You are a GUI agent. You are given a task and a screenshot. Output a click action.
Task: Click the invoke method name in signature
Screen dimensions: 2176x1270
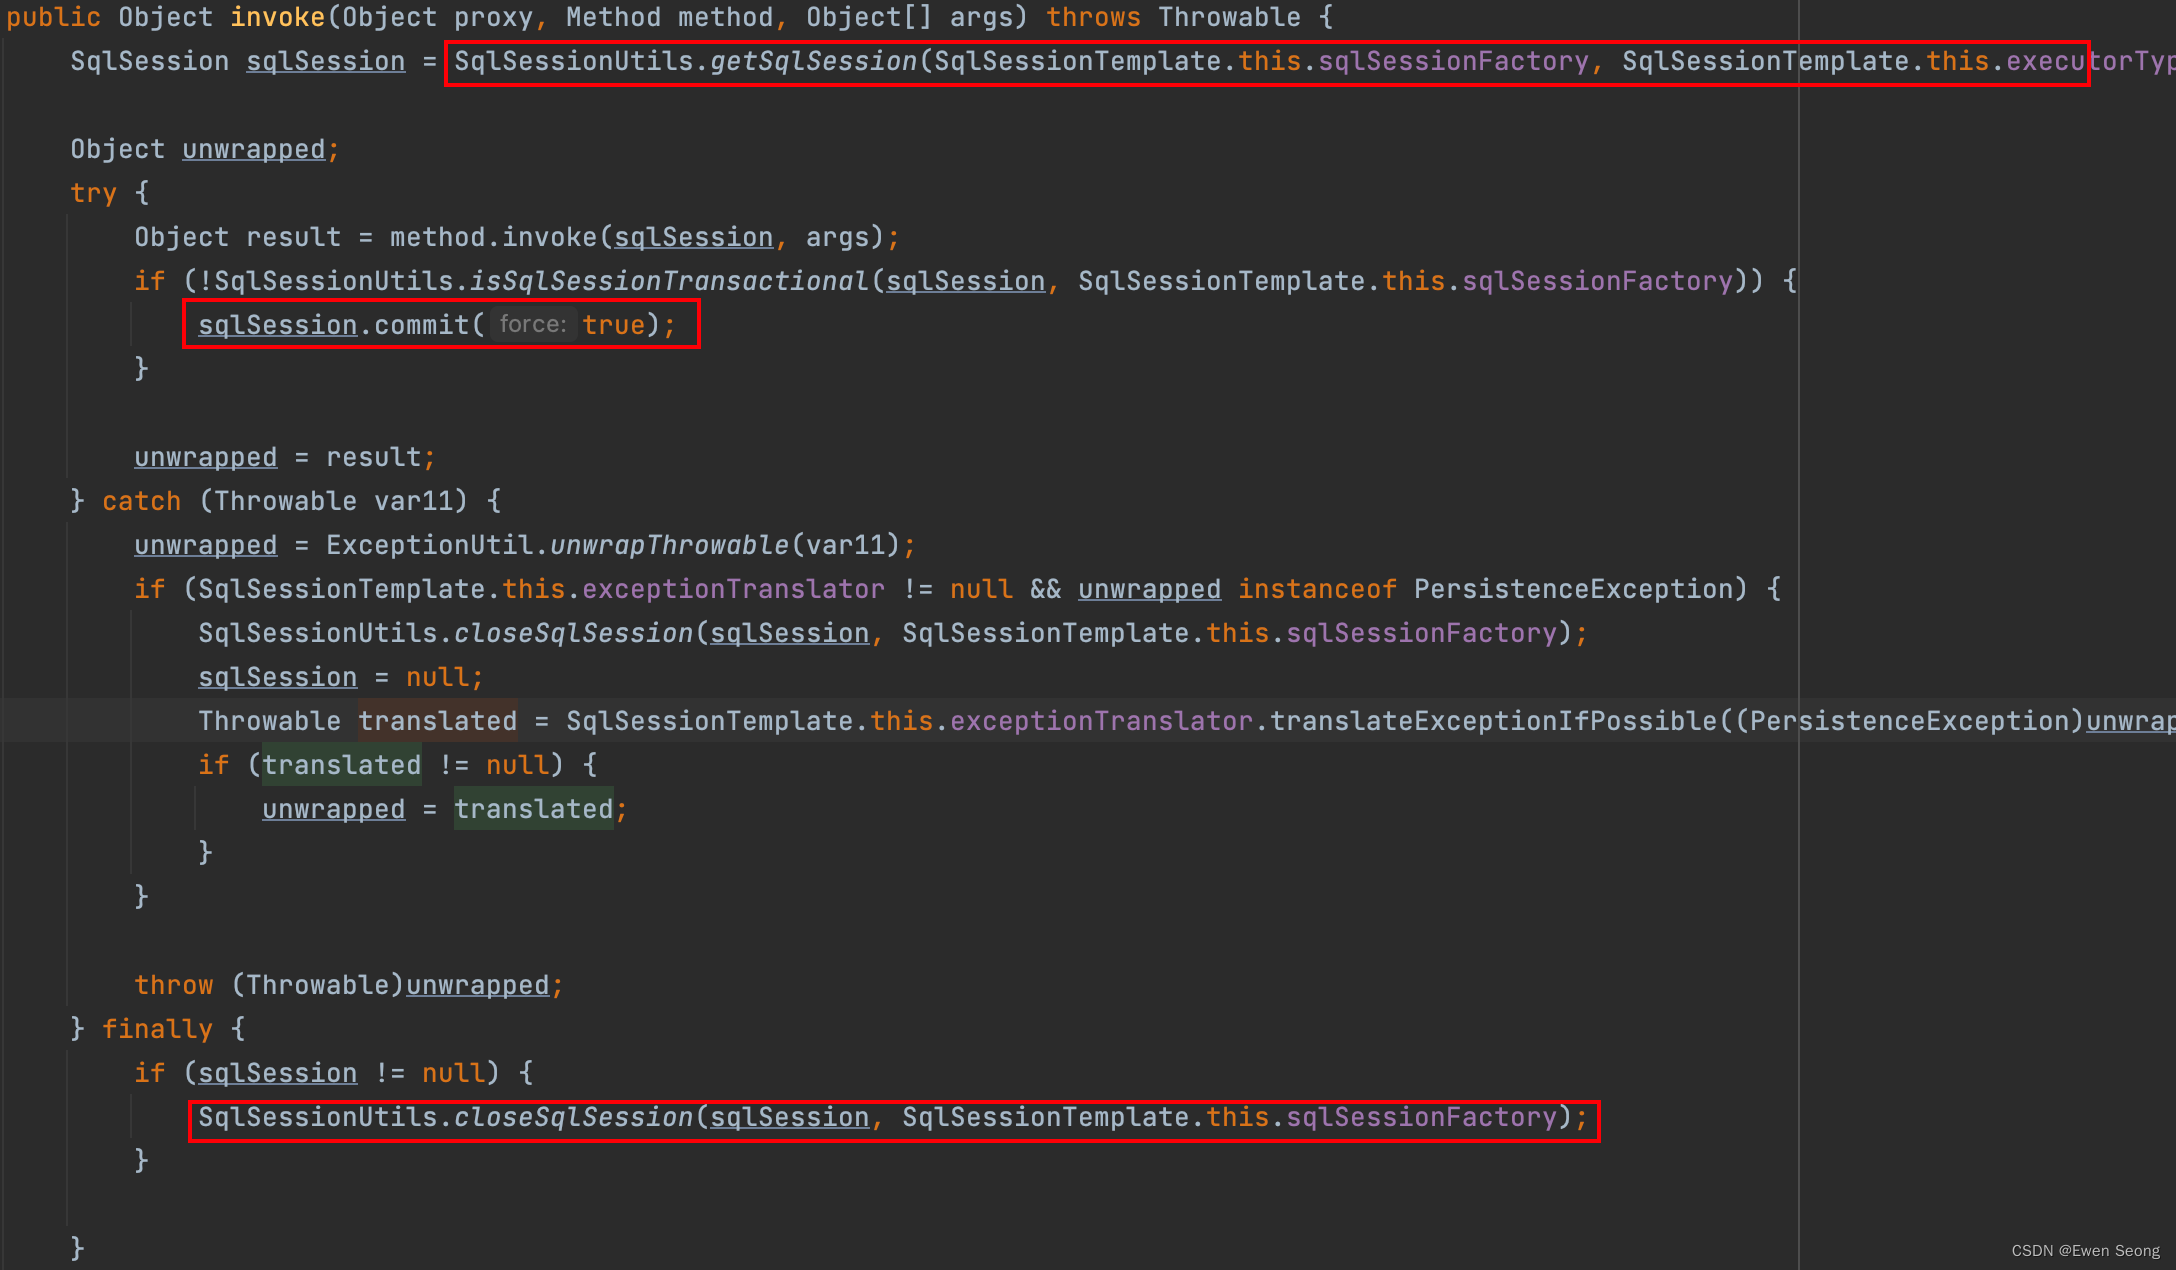tap(277, 17)
